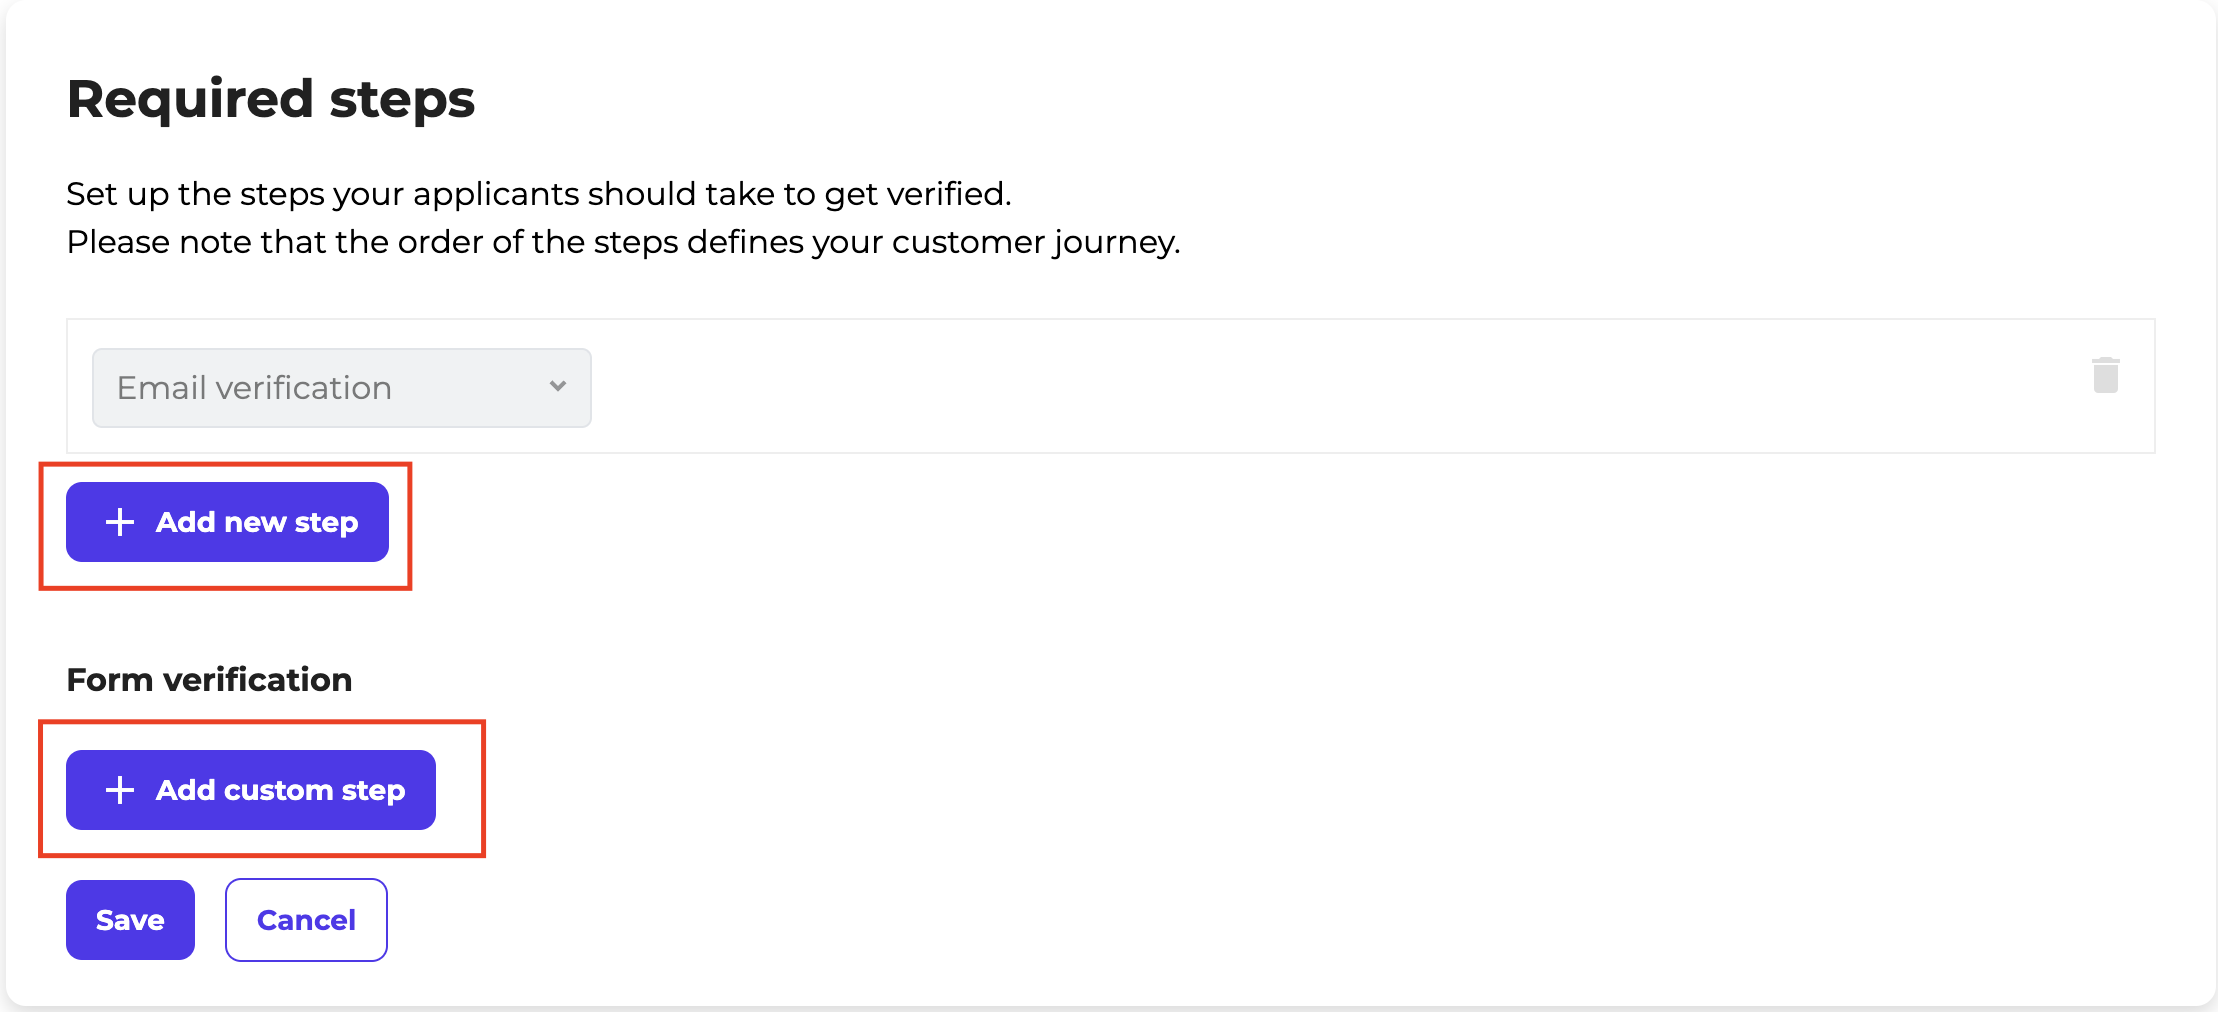Save the required steps configuration
Image resolution: width=2218 pixels, height=1012 pixels.
(x=130, y=920)
